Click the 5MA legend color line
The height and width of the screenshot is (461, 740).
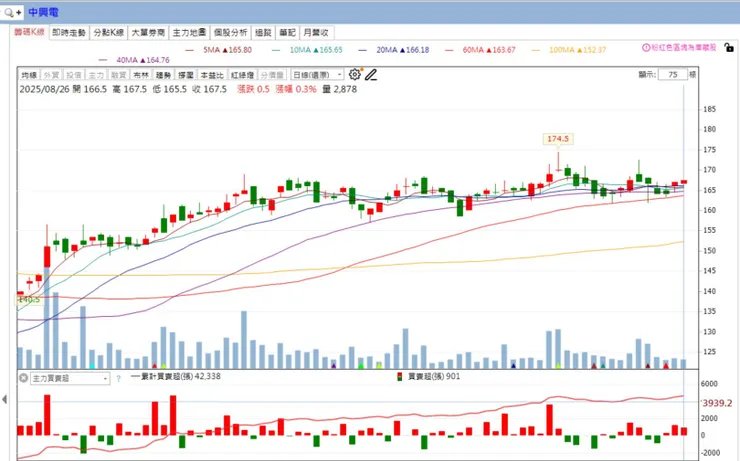pyautogui.click(x=190, y=50)
